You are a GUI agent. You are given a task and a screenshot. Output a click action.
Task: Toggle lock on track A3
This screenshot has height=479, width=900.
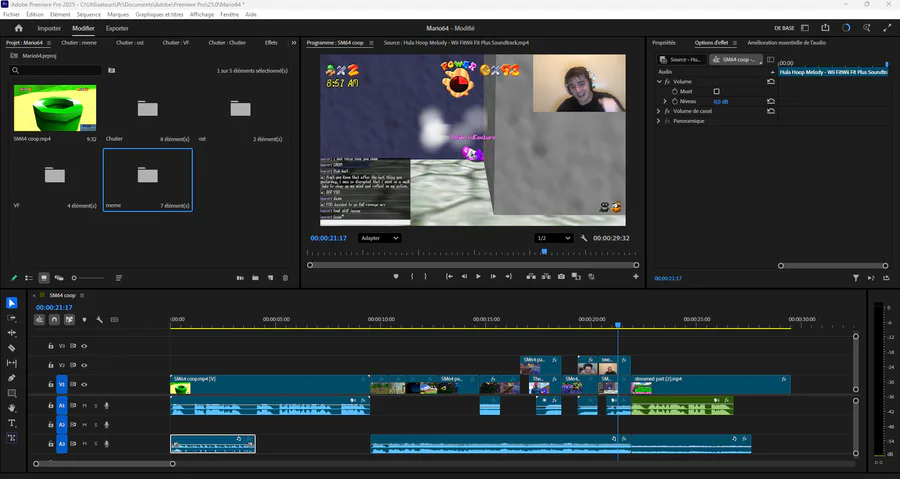pos(51,443)
